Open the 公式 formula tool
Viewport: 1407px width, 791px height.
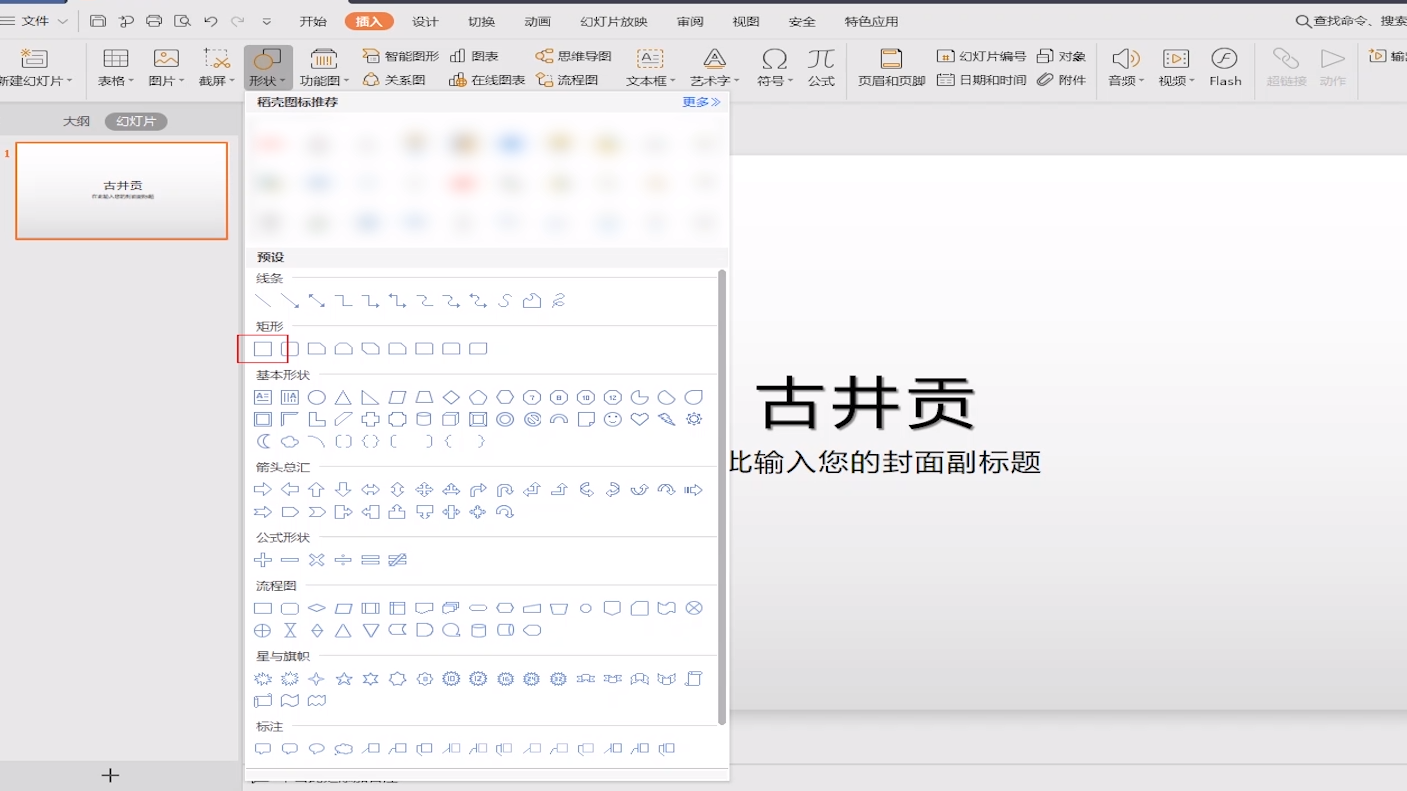[x=821, y=67]
